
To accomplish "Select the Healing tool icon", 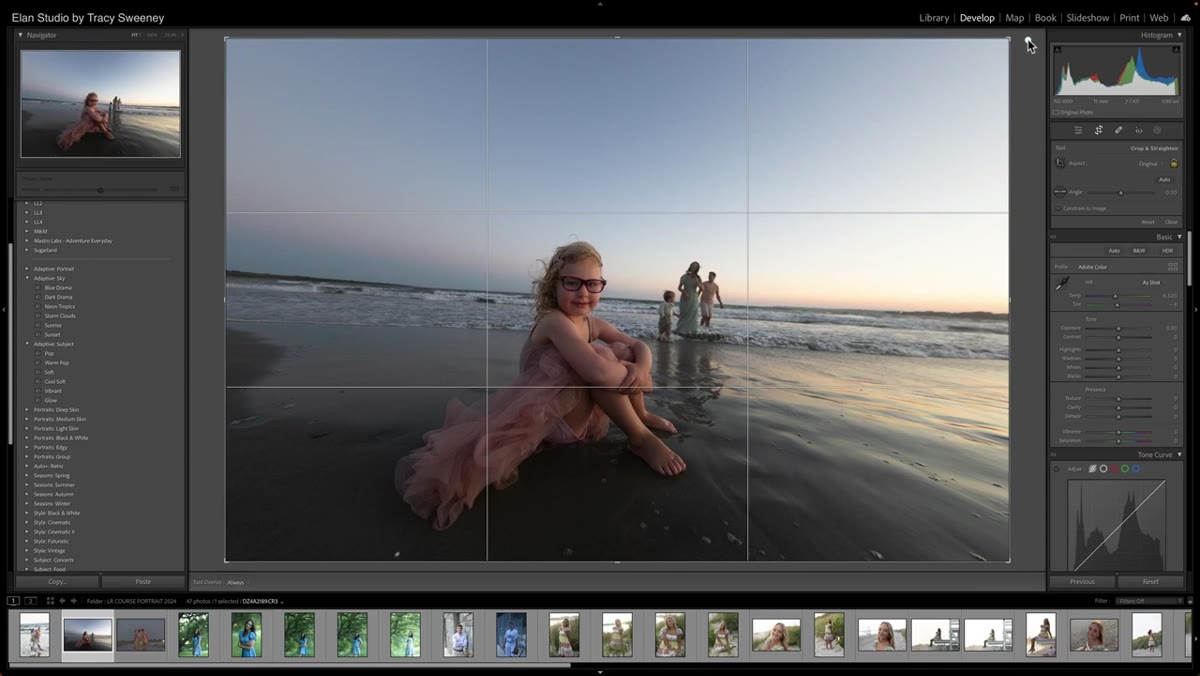I will tap(1118, 130).
